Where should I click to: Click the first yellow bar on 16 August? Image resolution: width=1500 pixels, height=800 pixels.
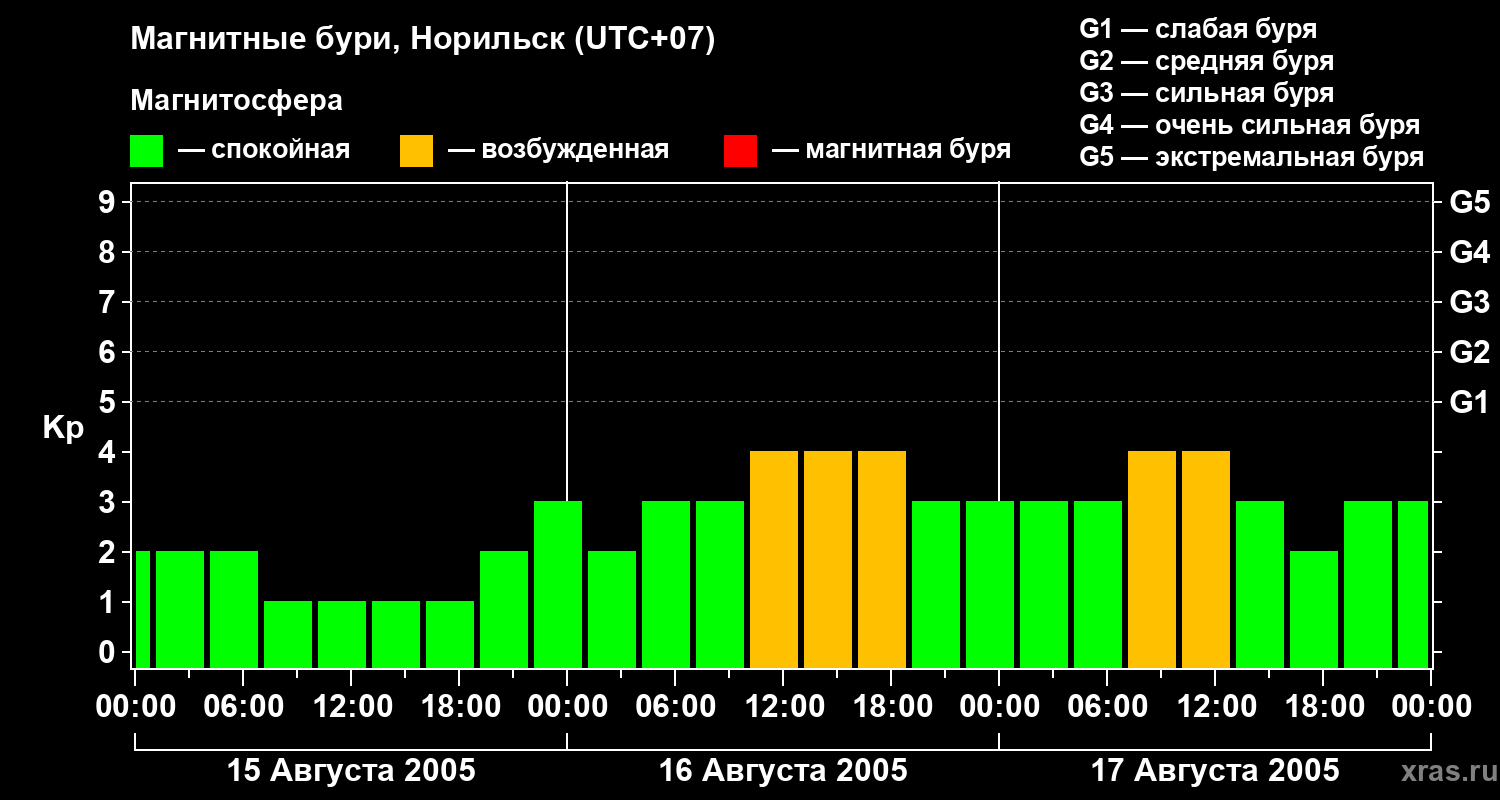pos(774,559)
